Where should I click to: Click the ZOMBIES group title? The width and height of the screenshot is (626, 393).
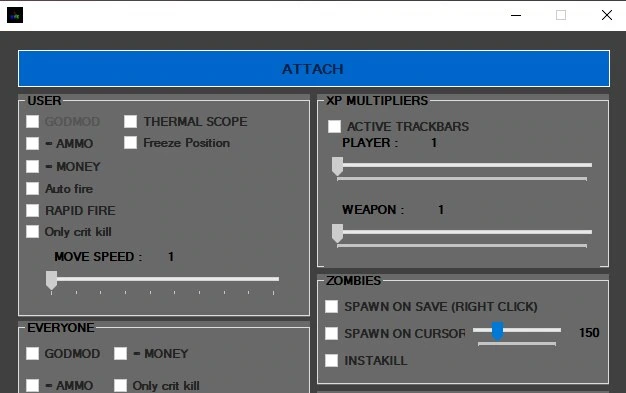pyautogui.click(x=353, y=281)
